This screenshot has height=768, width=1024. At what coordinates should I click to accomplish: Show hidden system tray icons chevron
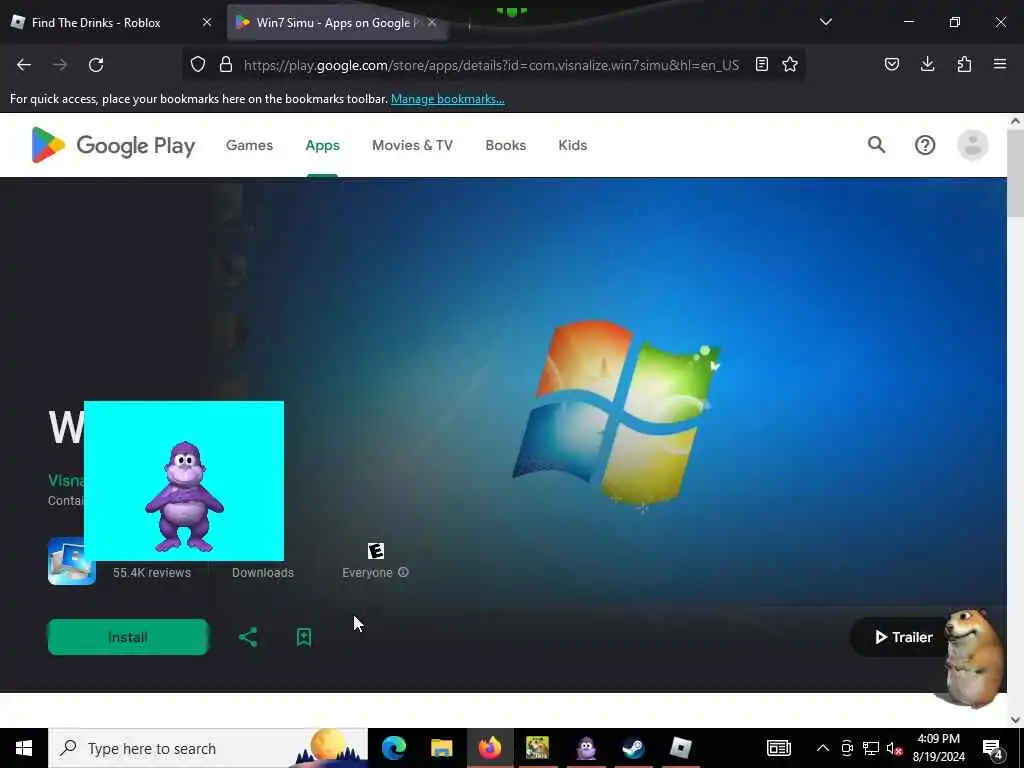(823, 748)
